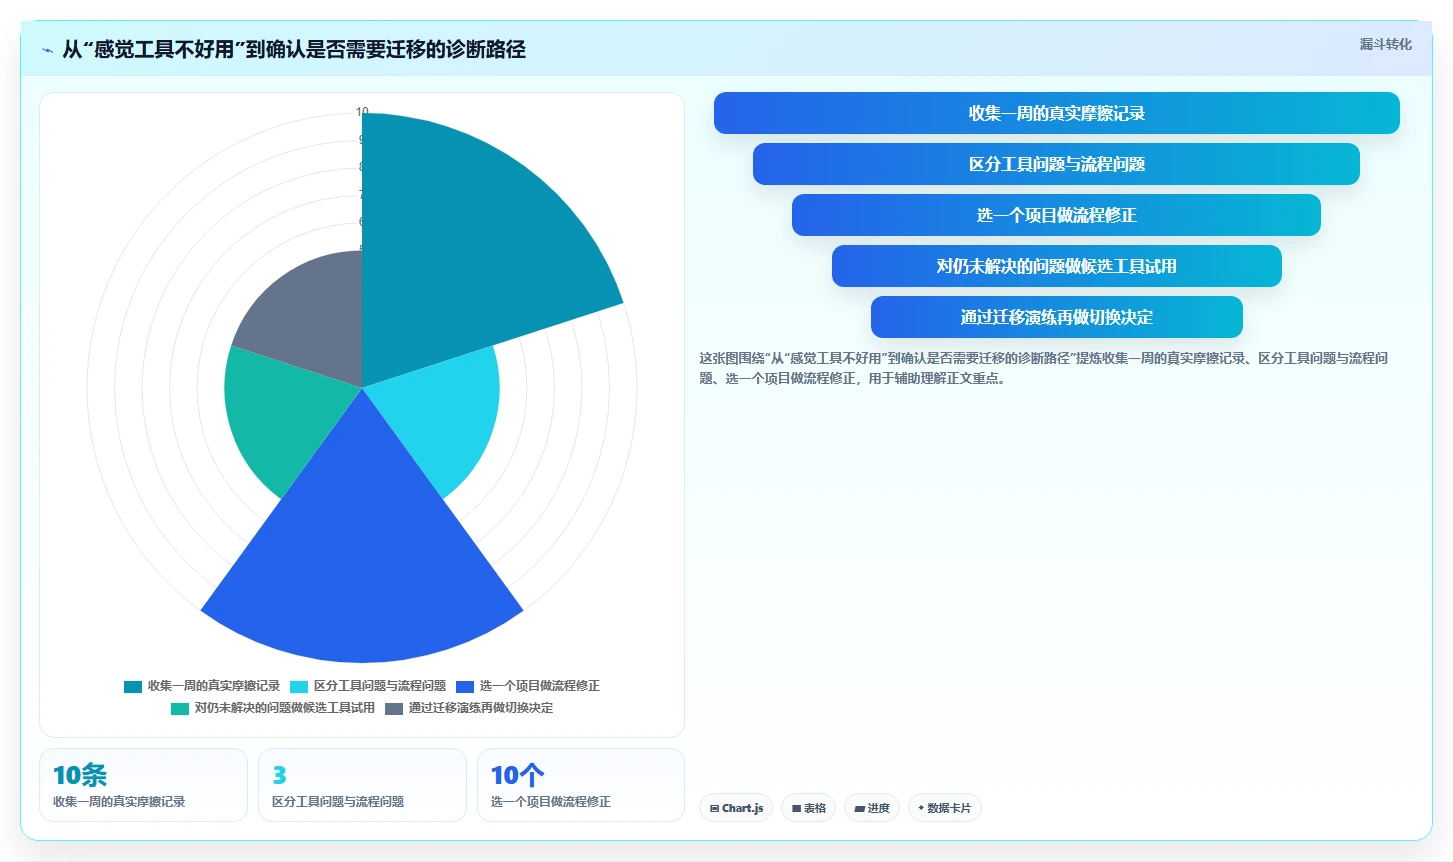This screenshot has height=862, width=1453.
Task: Select funnel stage 通过迁移演练再做切换决定
Action: click(1057, 317)
